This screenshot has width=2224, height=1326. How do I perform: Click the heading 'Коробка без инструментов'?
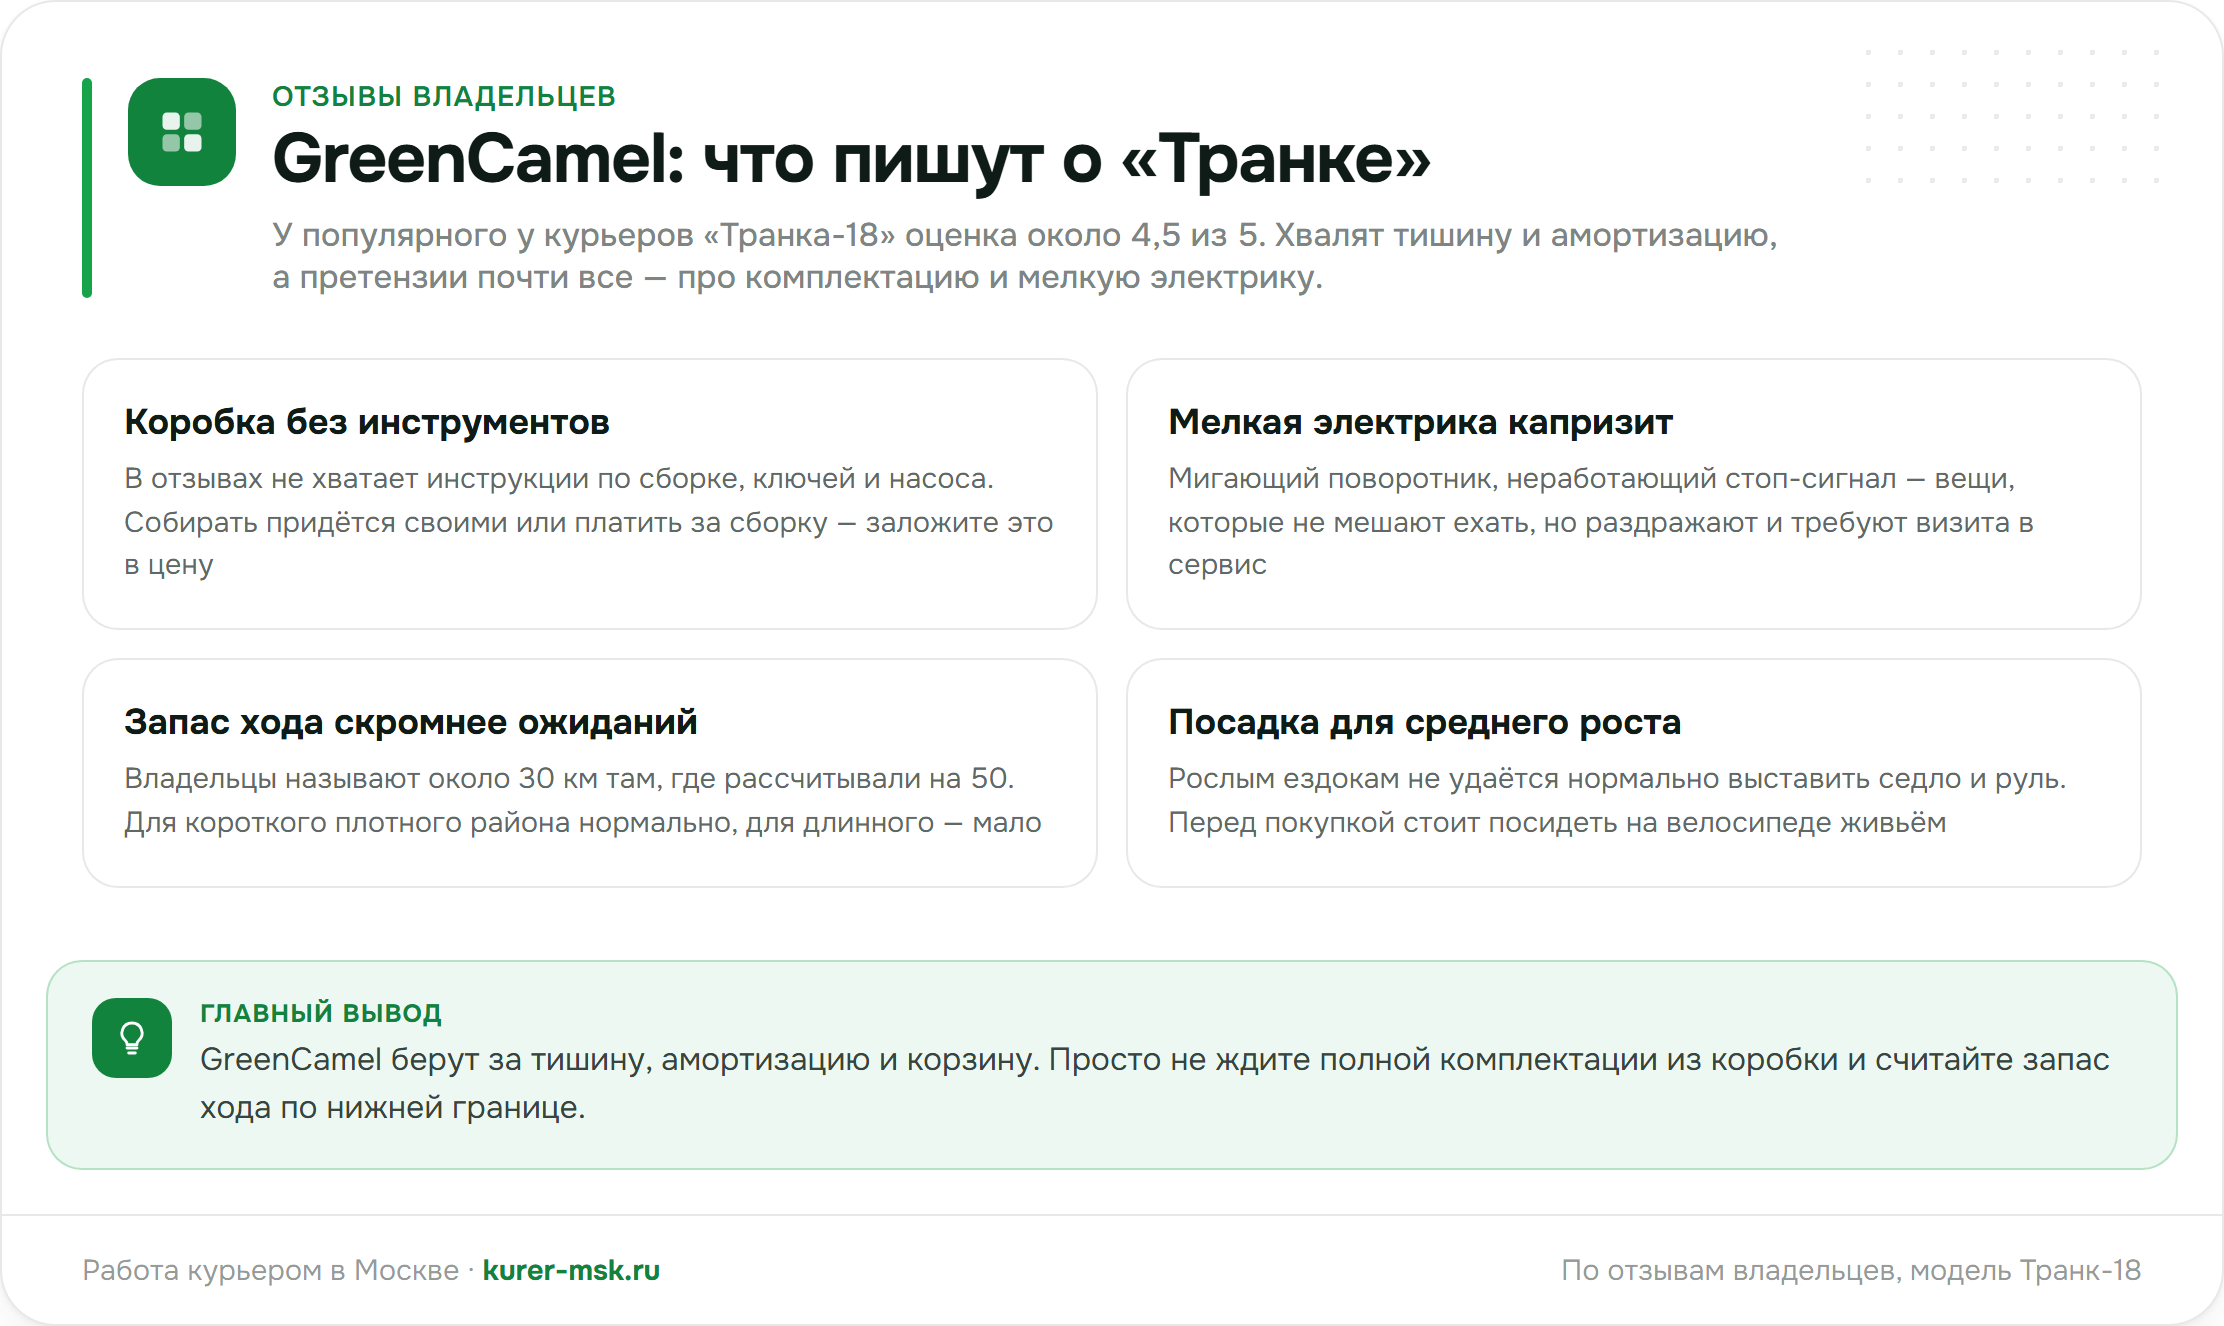coord(367,422)
